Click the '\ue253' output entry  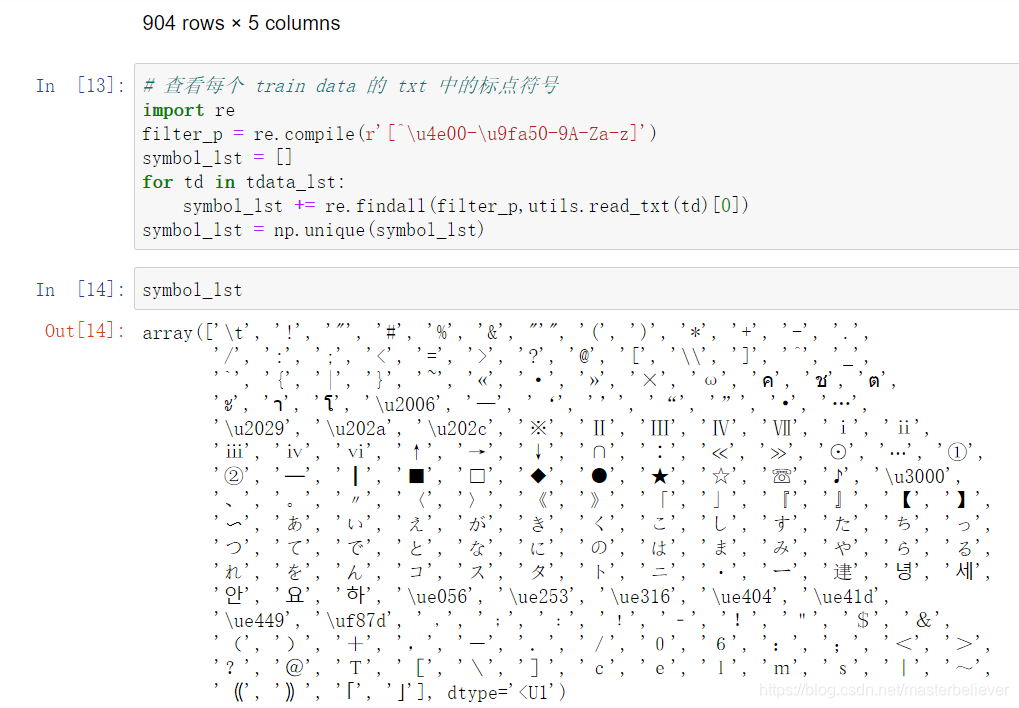pos(541,596)
